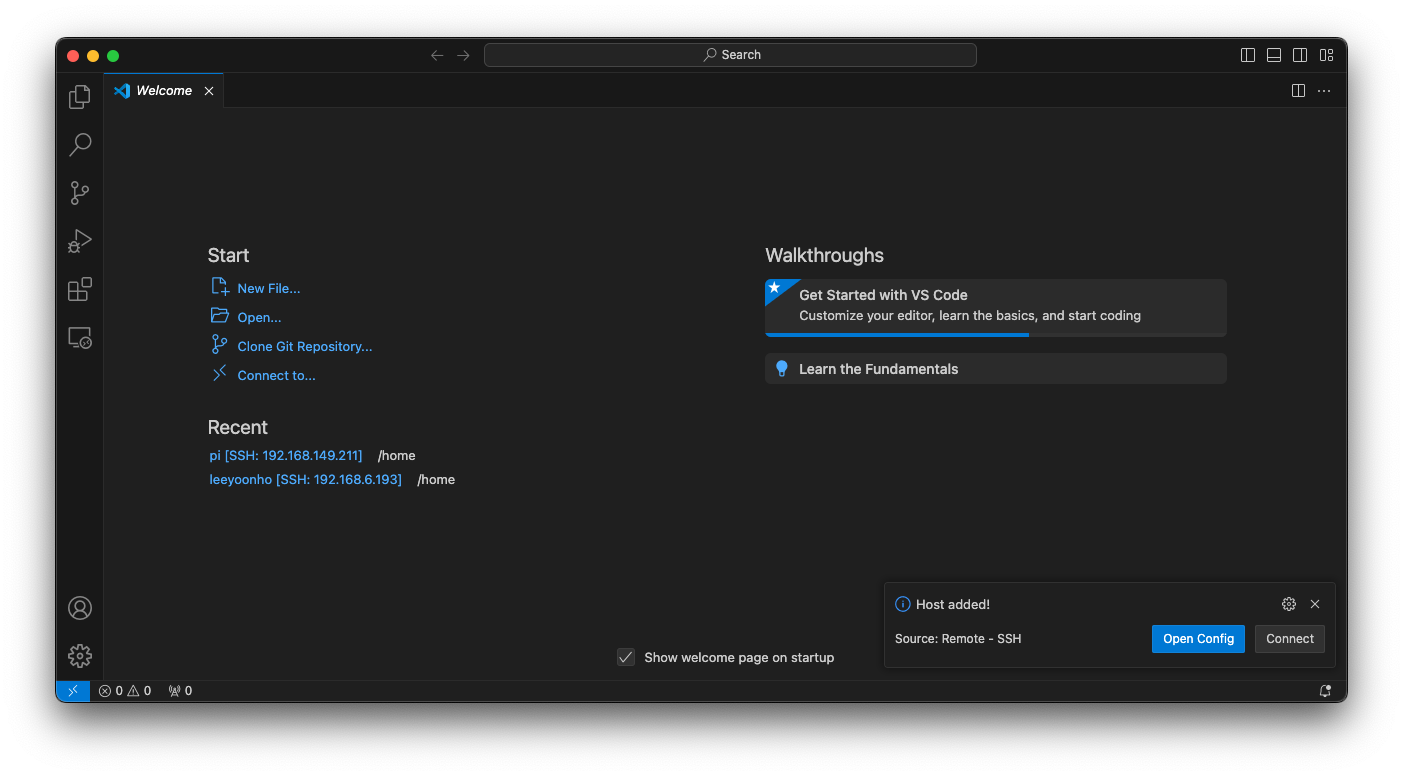Toggle the bottom panel layout button
Image resolution: width=1403 pixels, height=776 pixels.
(1274, 55)
